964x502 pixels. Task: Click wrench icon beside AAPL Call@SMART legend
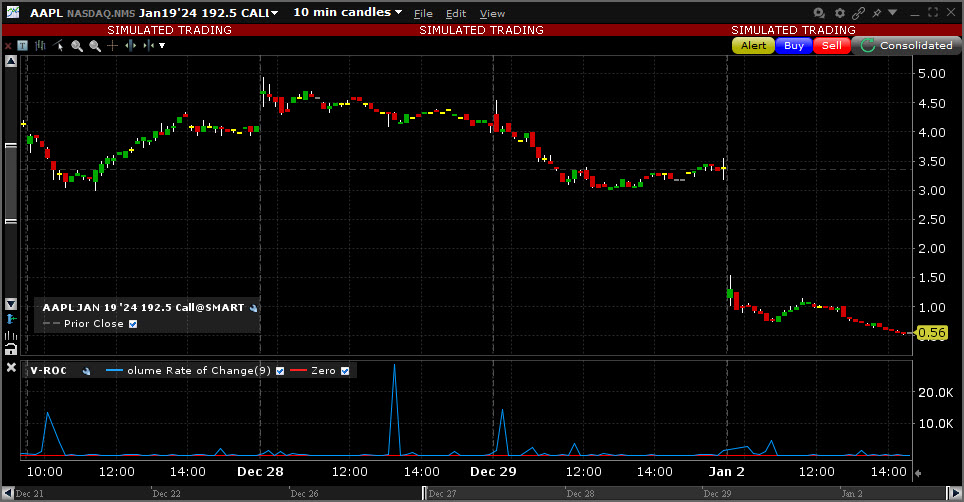tap(253, 308)
